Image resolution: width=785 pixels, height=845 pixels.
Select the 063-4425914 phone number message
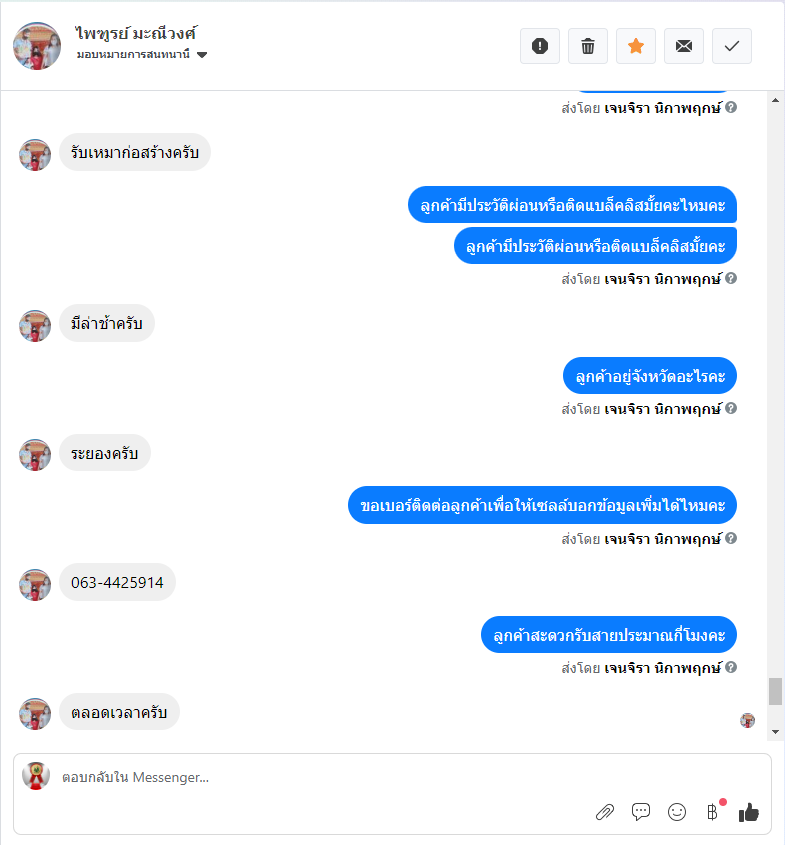point(117,582)
